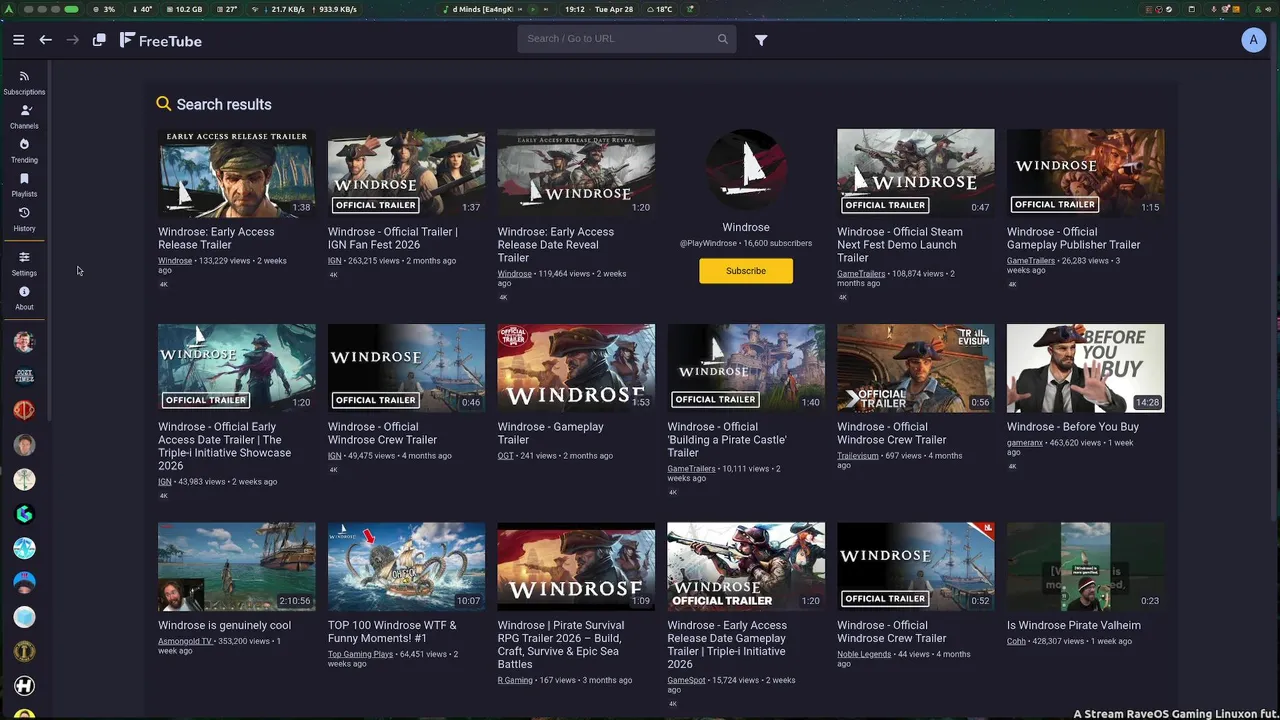Open the Noble Legends channel link
This screenshot has height=720, width=1280.
tap(864, 654)
